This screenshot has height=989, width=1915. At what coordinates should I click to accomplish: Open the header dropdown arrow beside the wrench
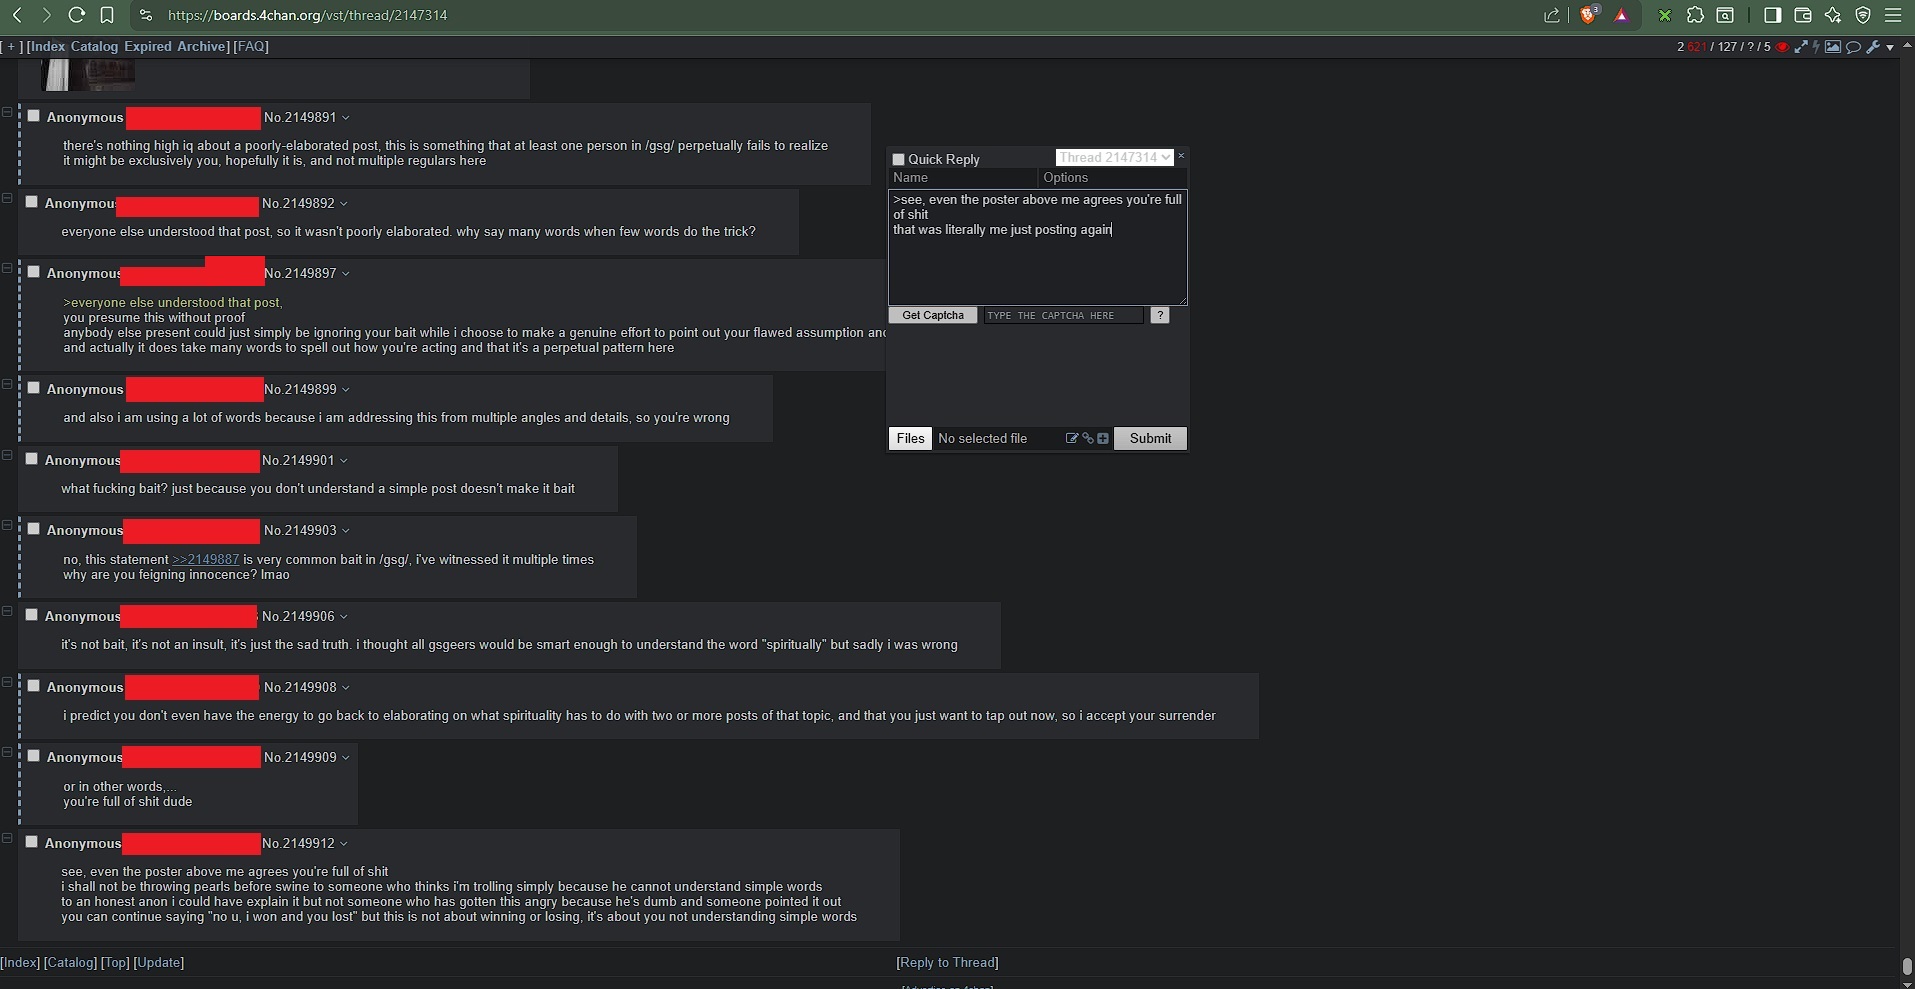click(x=1890, y=47)
